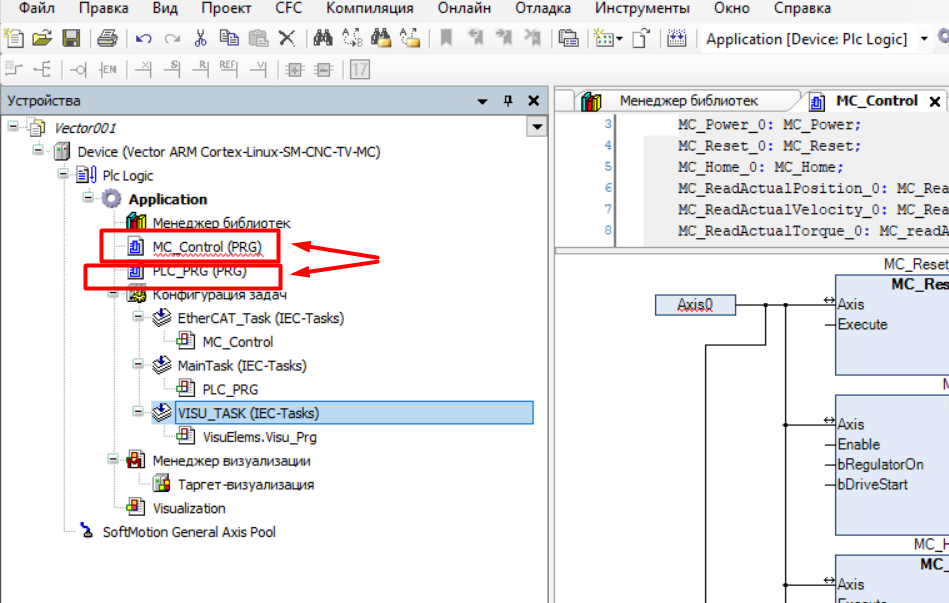This screenshot has height=603, width=949.
Task: Switch to the Менеджер библиотек tab
Action: 688,101
